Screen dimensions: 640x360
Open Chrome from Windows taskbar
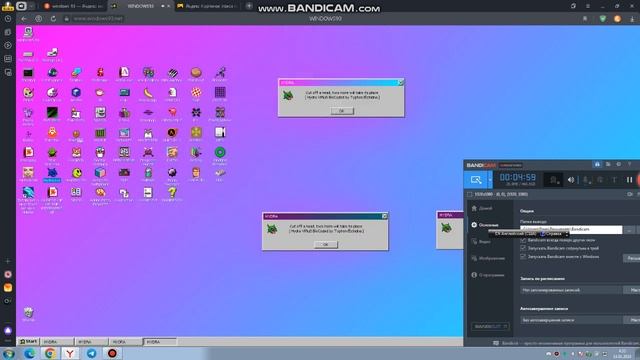(x=50, y=353)
